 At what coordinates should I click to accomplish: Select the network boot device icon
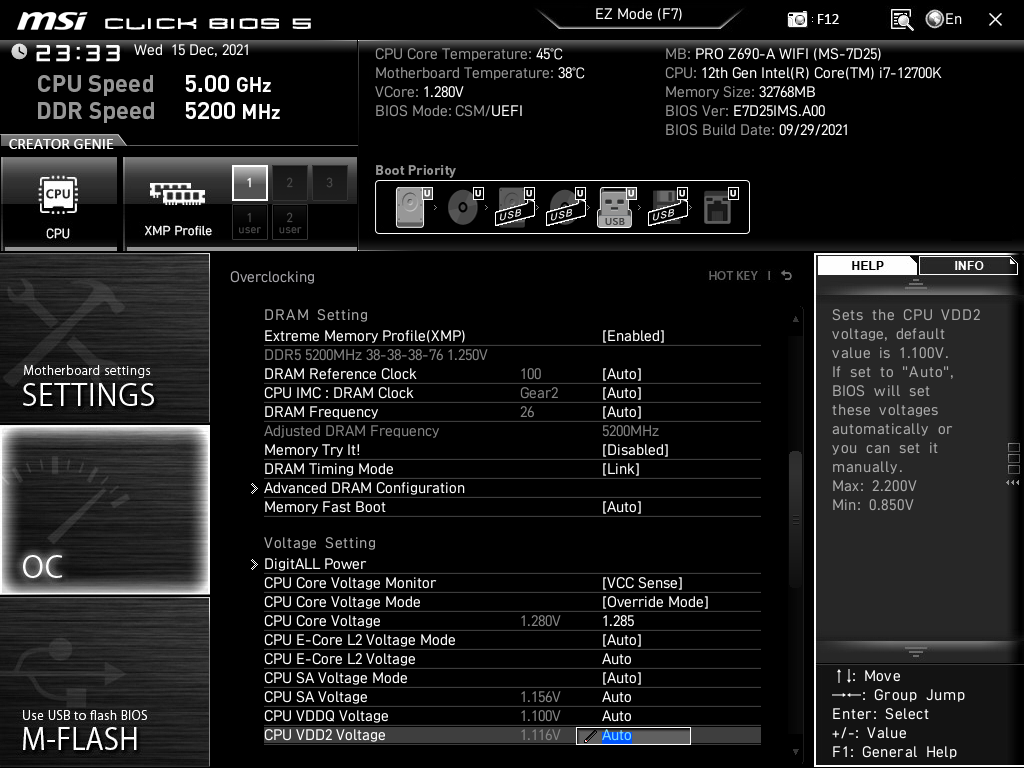(720, 207)
